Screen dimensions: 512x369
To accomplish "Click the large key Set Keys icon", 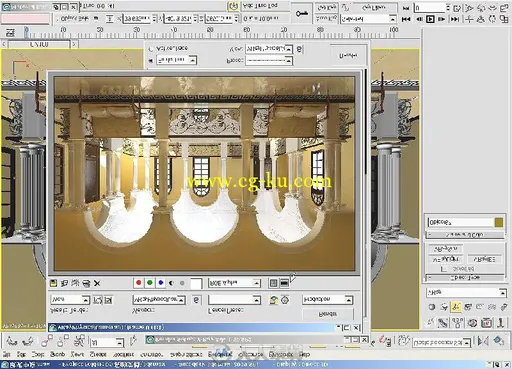I will pos(302,13).
